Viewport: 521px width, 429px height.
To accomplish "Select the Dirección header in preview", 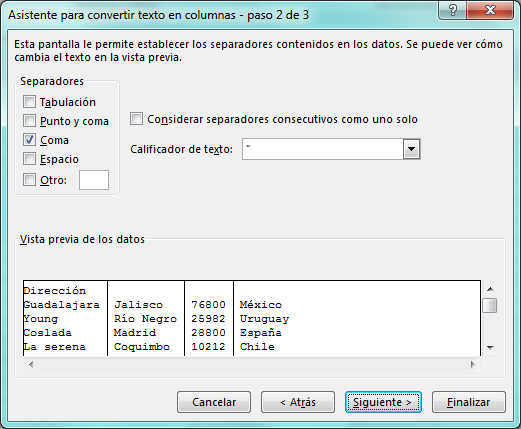I will click(55, 291).
